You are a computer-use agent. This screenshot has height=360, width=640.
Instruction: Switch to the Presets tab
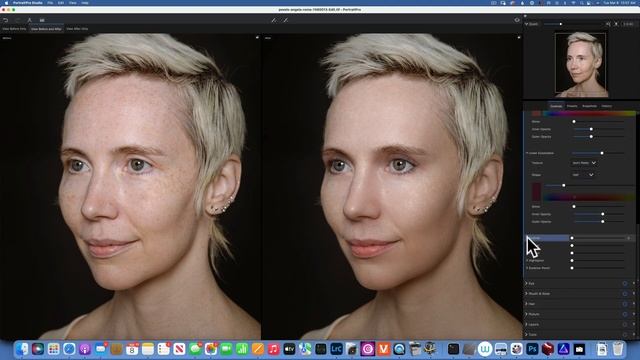tap(572, 106)
